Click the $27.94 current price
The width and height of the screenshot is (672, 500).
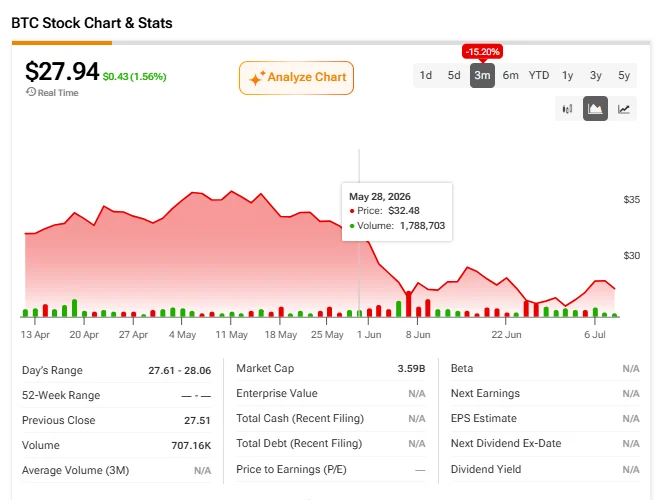(62, 71)
